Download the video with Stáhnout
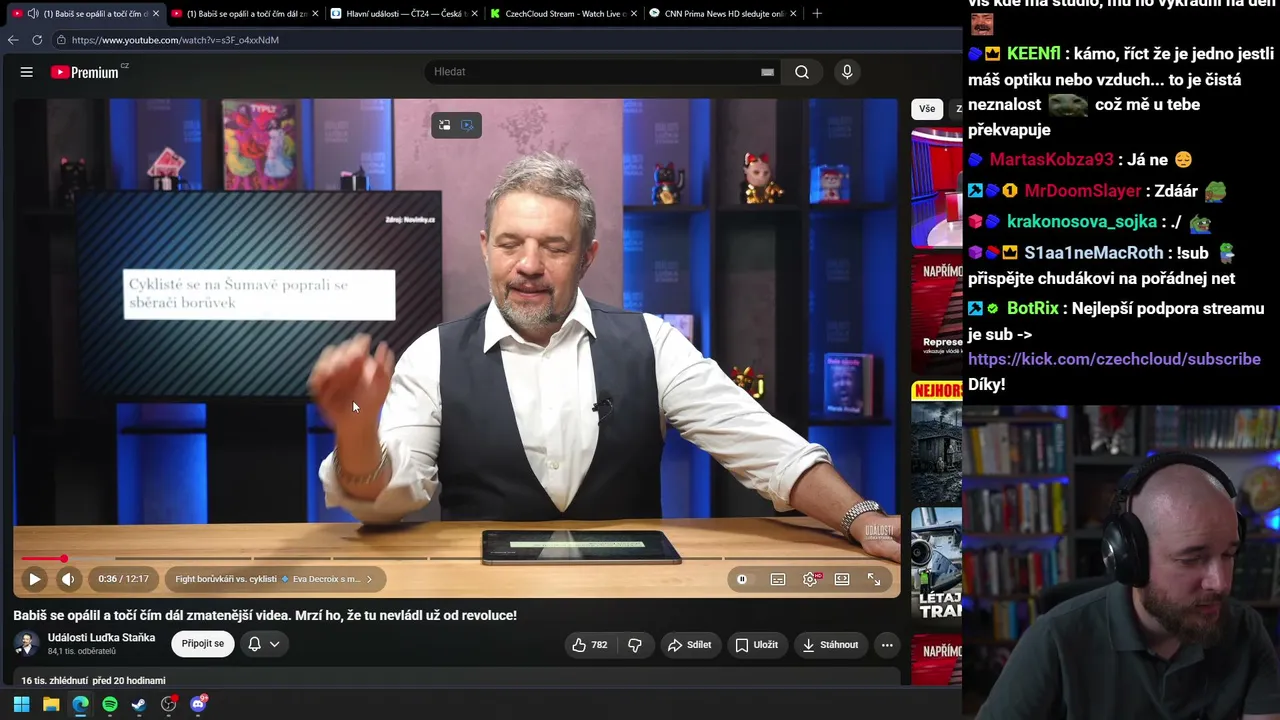Viewport: 1280px width, 720px height. click(830, 645)
